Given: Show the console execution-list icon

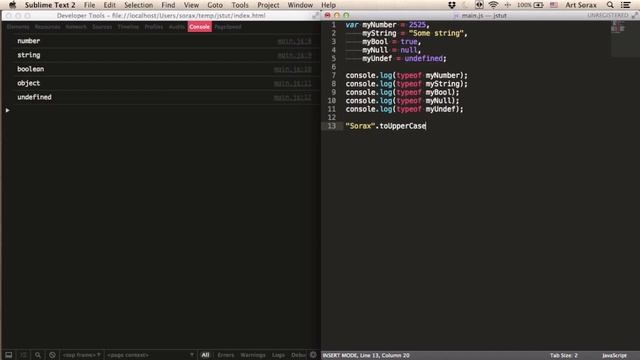Looking at the screenshot, I should [x=23, y=355].
